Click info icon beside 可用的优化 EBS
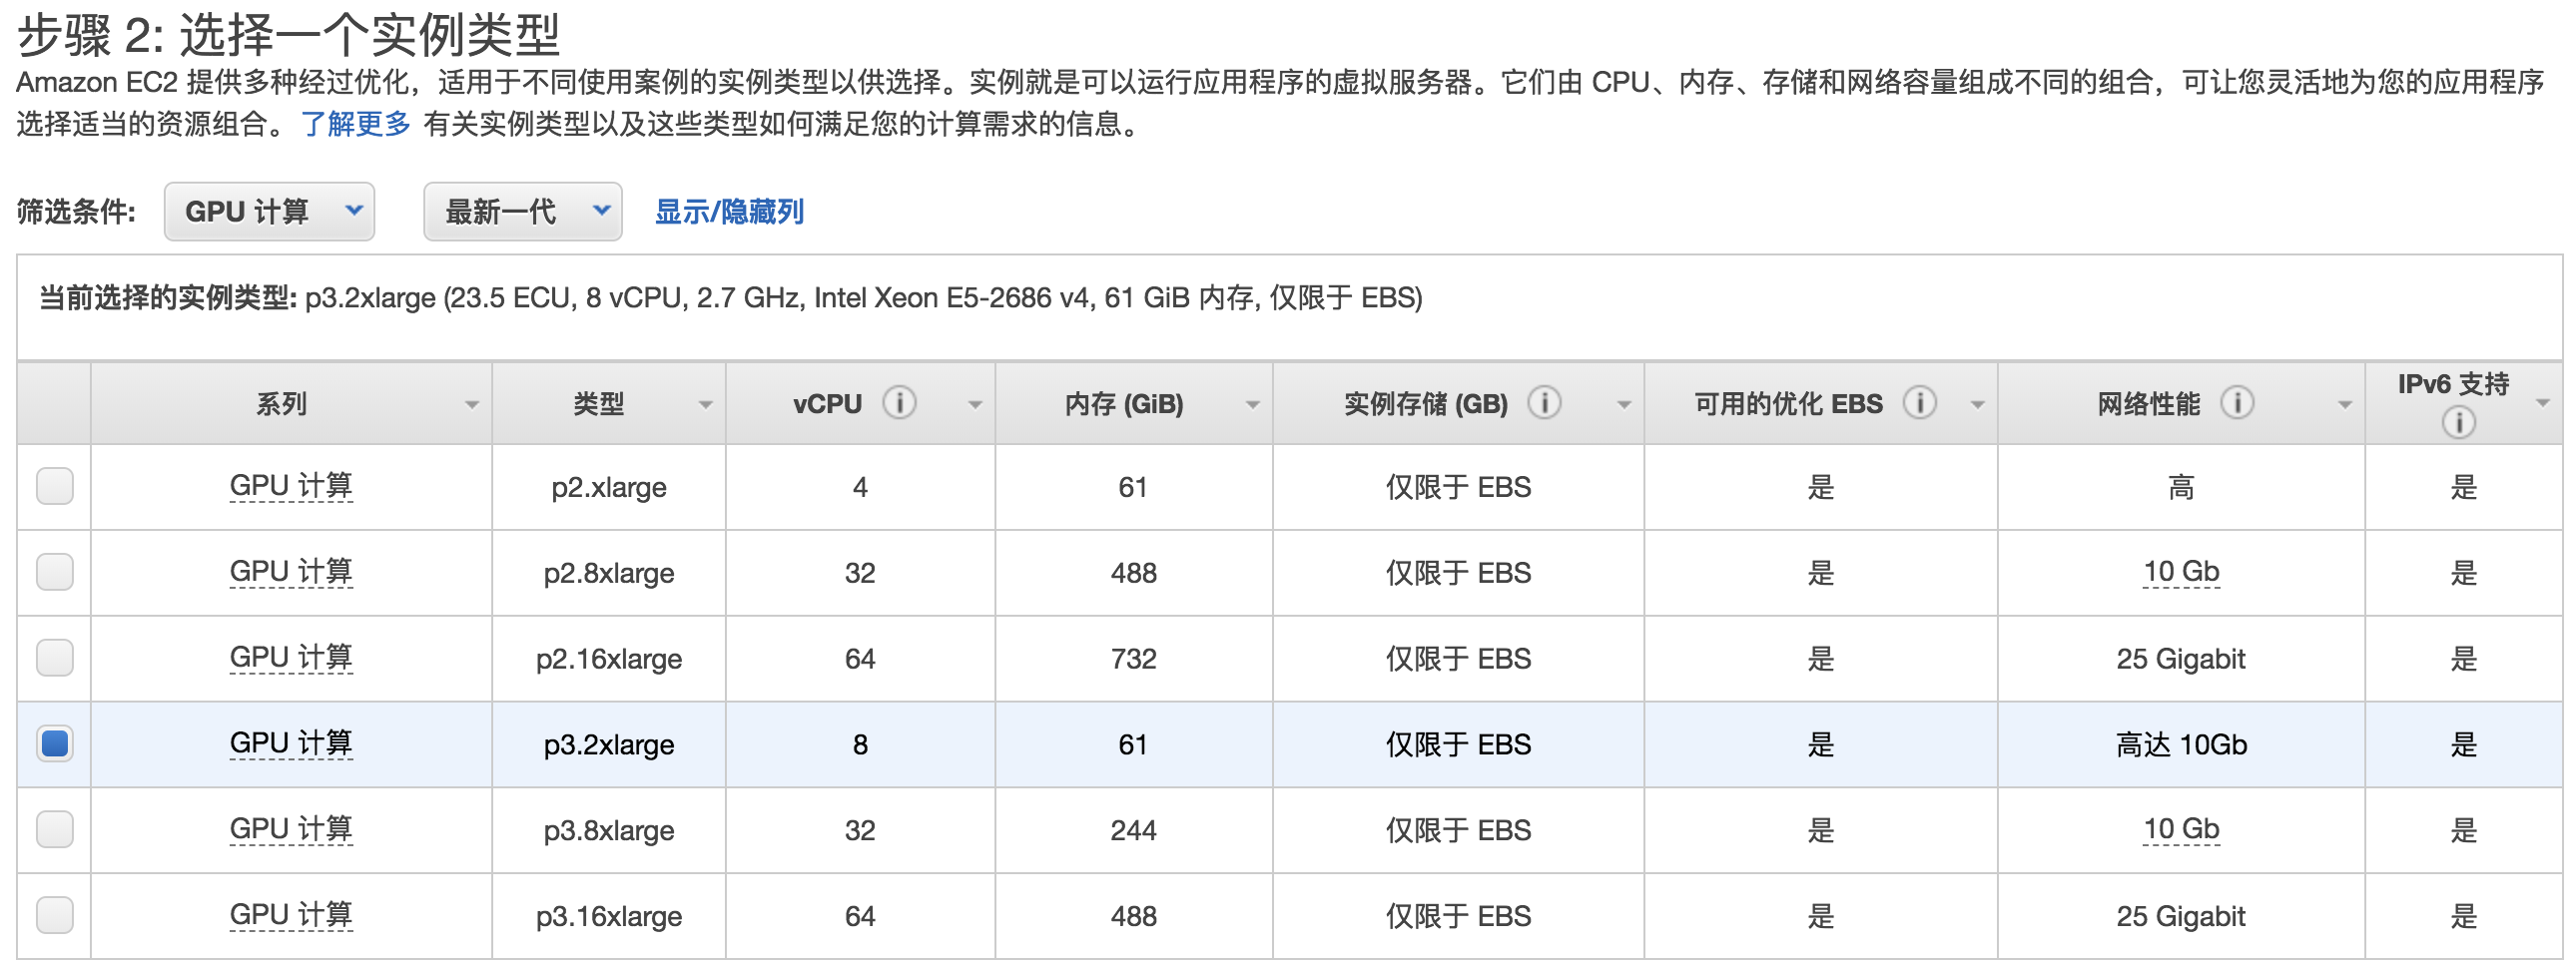The height and width of the screenshot is (966, 2576). click(1919, 403)
